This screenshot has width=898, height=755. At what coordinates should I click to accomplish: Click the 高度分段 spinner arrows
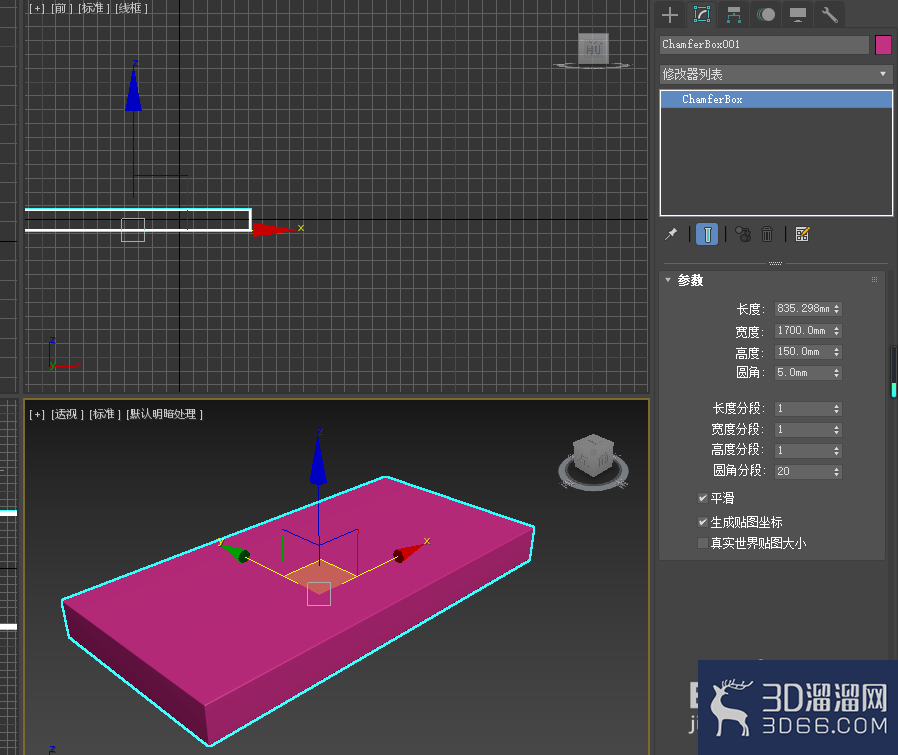point(837,450)
